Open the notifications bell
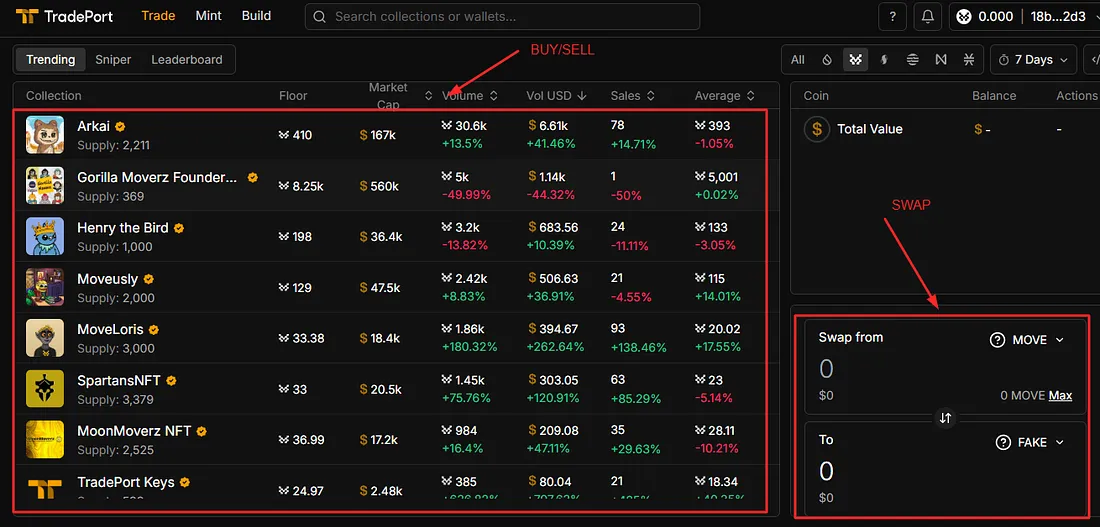This screenshot has width=1100, height=527. point(927,17)
